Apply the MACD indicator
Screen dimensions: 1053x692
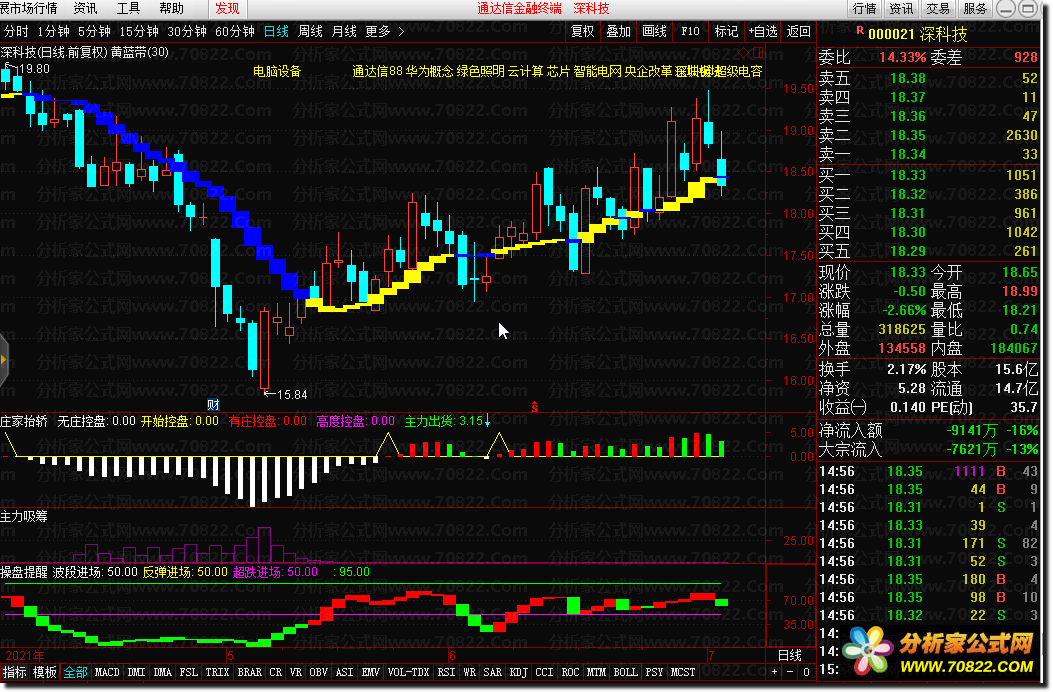point(107,673)
